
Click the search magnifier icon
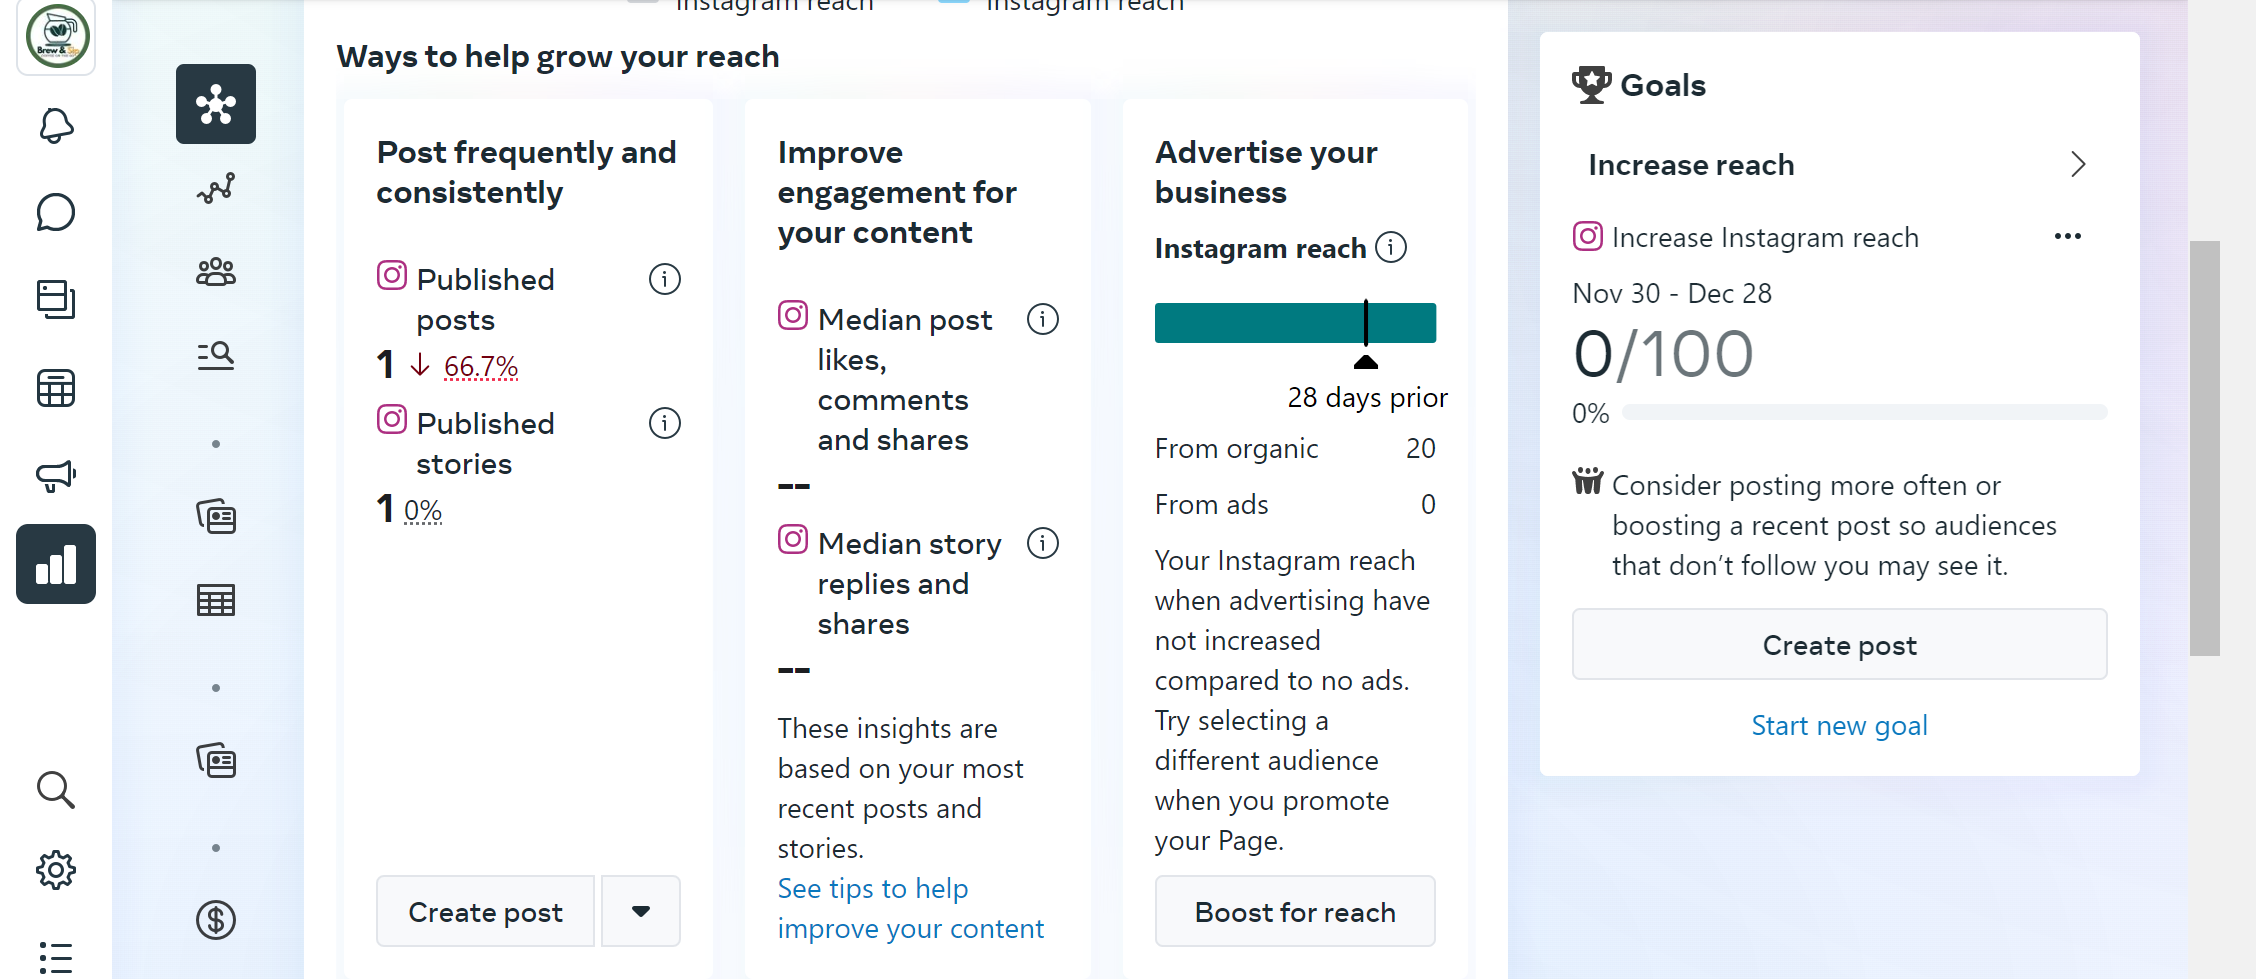tap(56, 790)
